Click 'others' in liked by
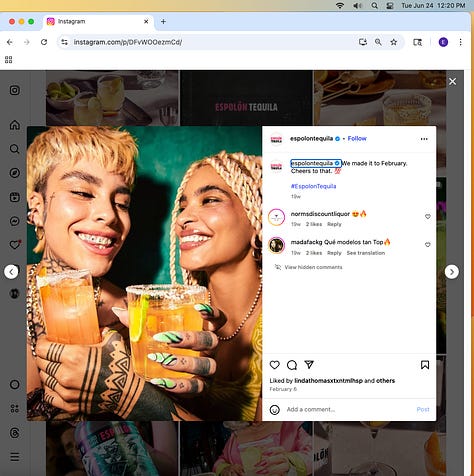474x476 pixels. tap(385, 381)
